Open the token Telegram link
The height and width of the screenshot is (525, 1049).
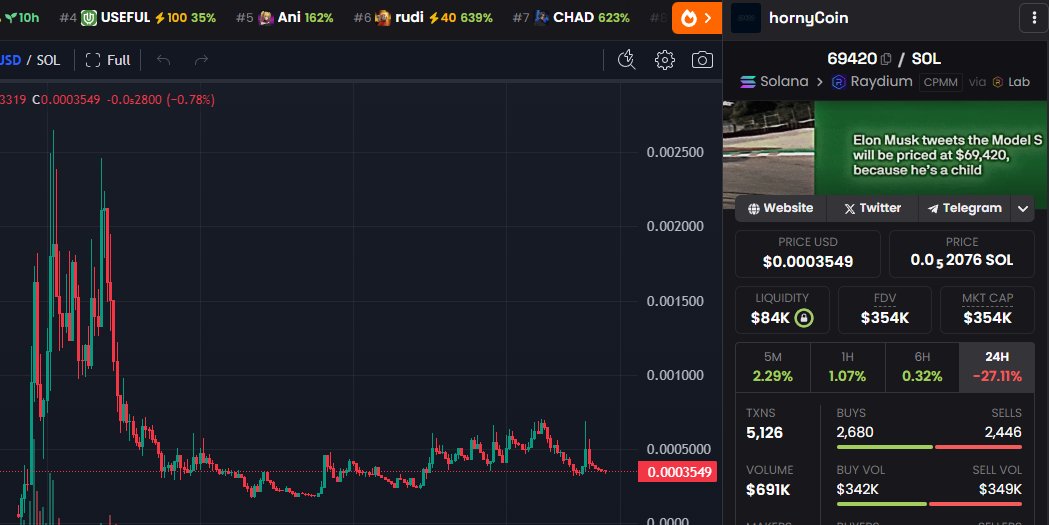pyautogui.click(x=965, y=208)
